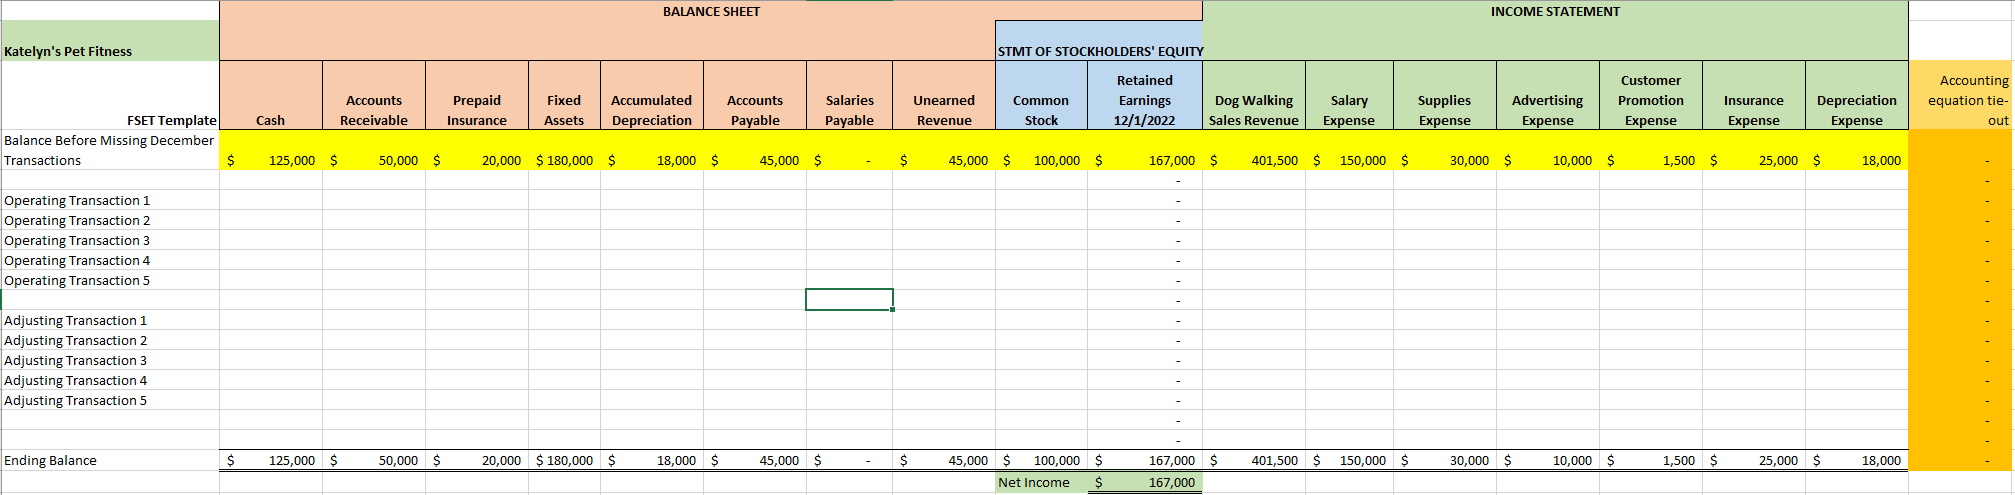The height and width of the screenshot is (495, 2015).
Task: Click the Balance Before Missing December label
Action: tap(110, 150)
